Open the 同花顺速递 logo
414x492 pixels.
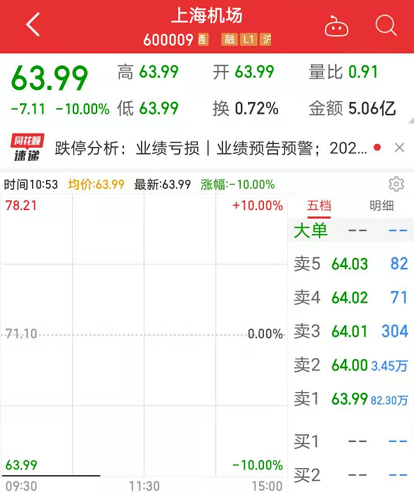pyautogui.click(x=27, y=147)
